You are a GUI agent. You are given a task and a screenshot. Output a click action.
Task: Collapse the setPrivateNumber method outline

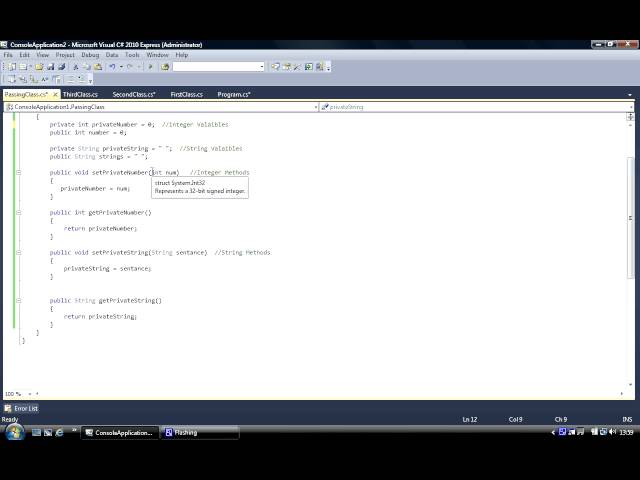pos(19,172)
